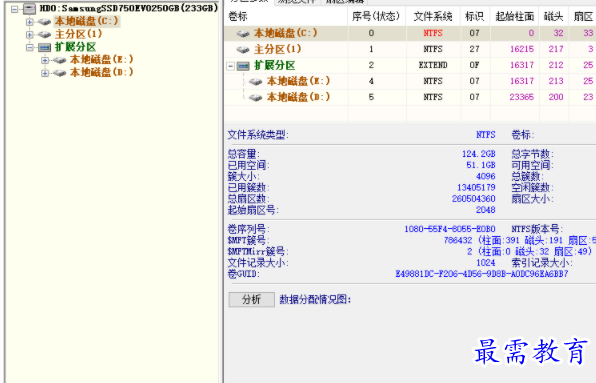The width and height of the screenshot is (596, 383).
Task: Expand 主分区(1) node in the tree
Action: pos(29,35)
